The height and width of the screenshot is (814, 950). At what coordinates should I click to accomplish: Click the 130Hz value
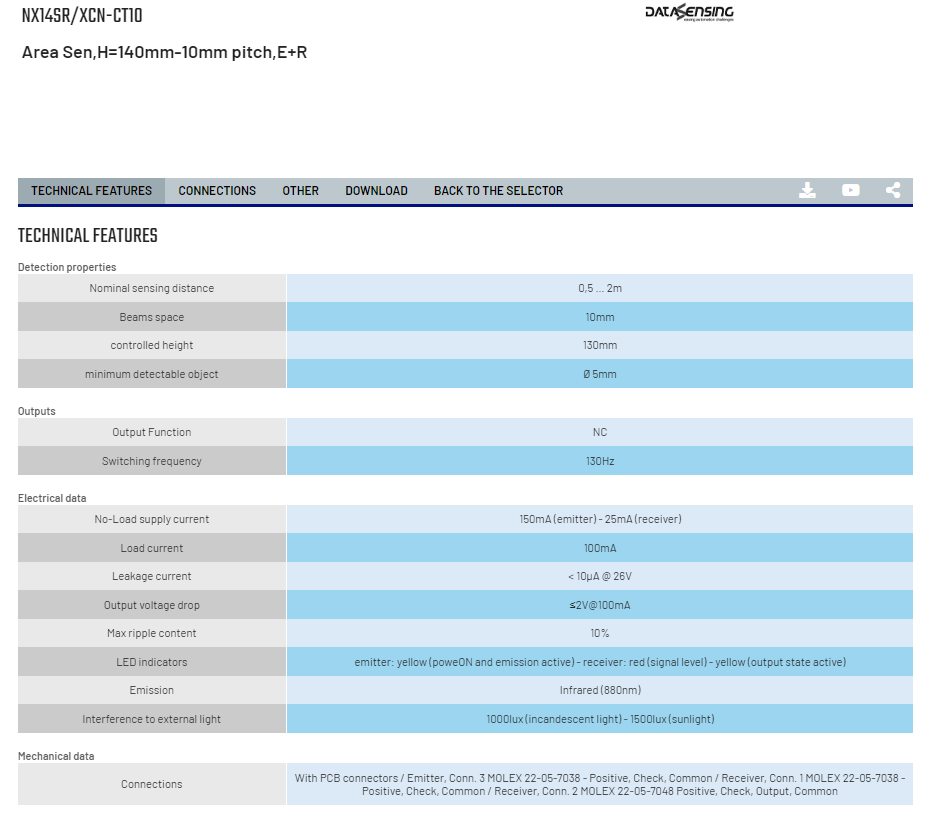[x=600, y=462]
